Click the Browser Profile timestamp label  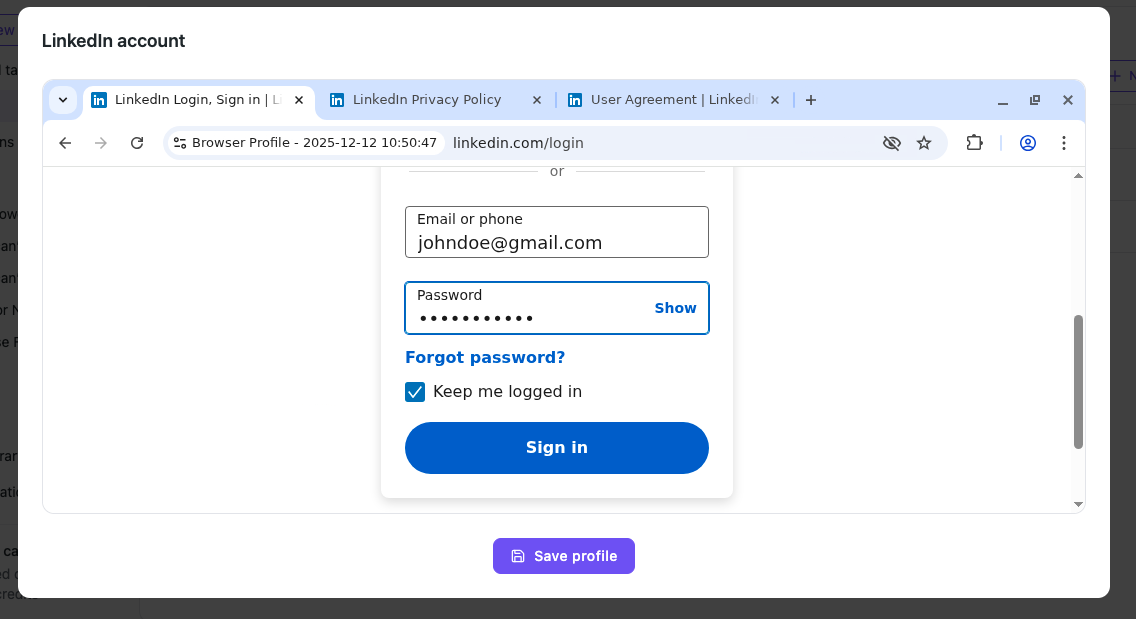pos(314,143)
